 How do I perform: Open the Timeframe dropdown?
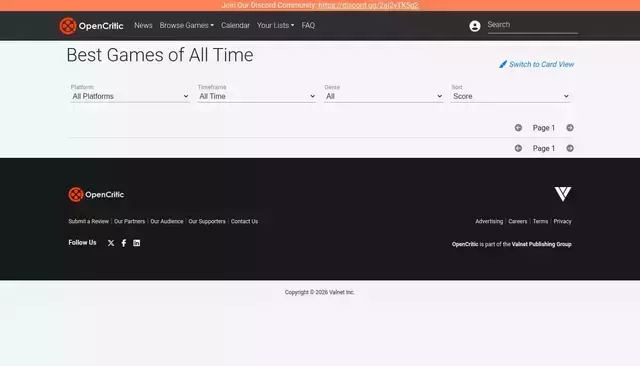click(257, 96)
